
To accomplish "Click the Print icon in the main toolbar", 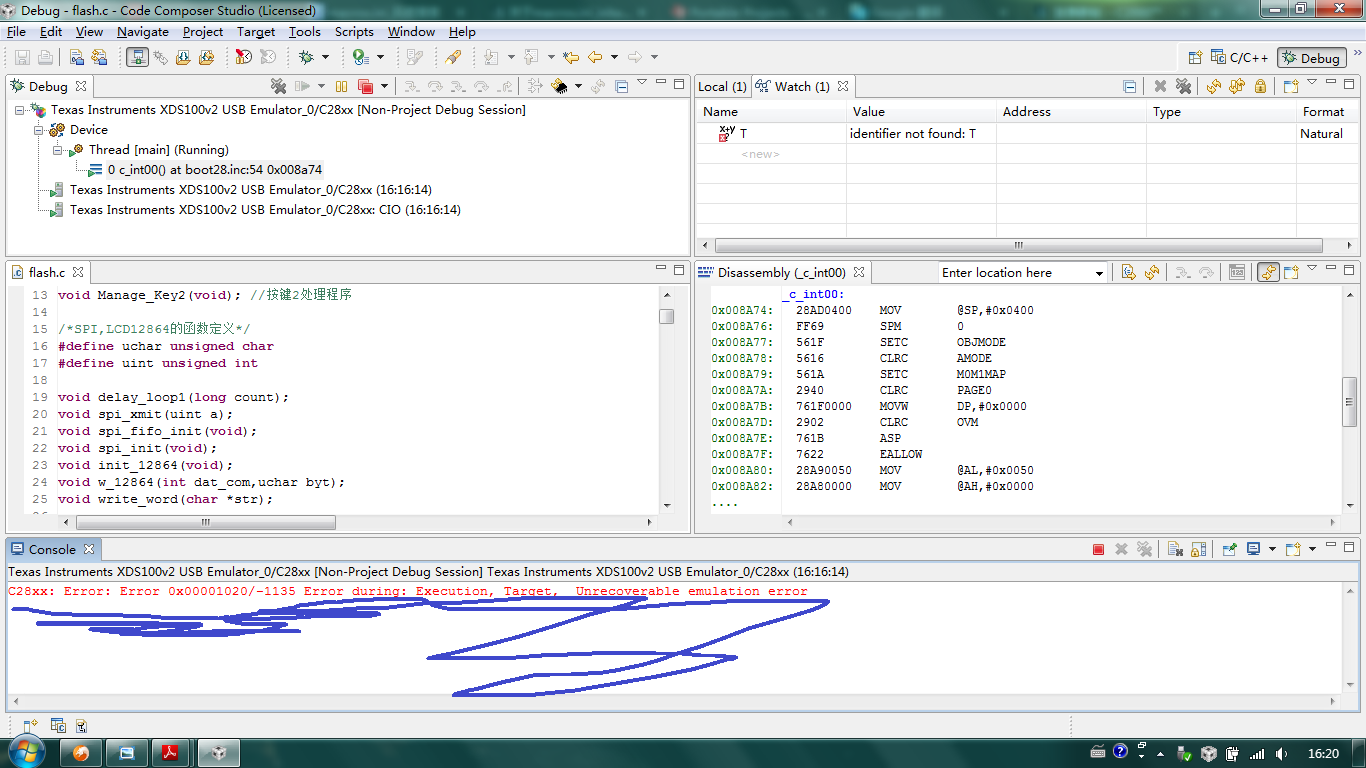I will pyautogui.click(x=45, y=57).
